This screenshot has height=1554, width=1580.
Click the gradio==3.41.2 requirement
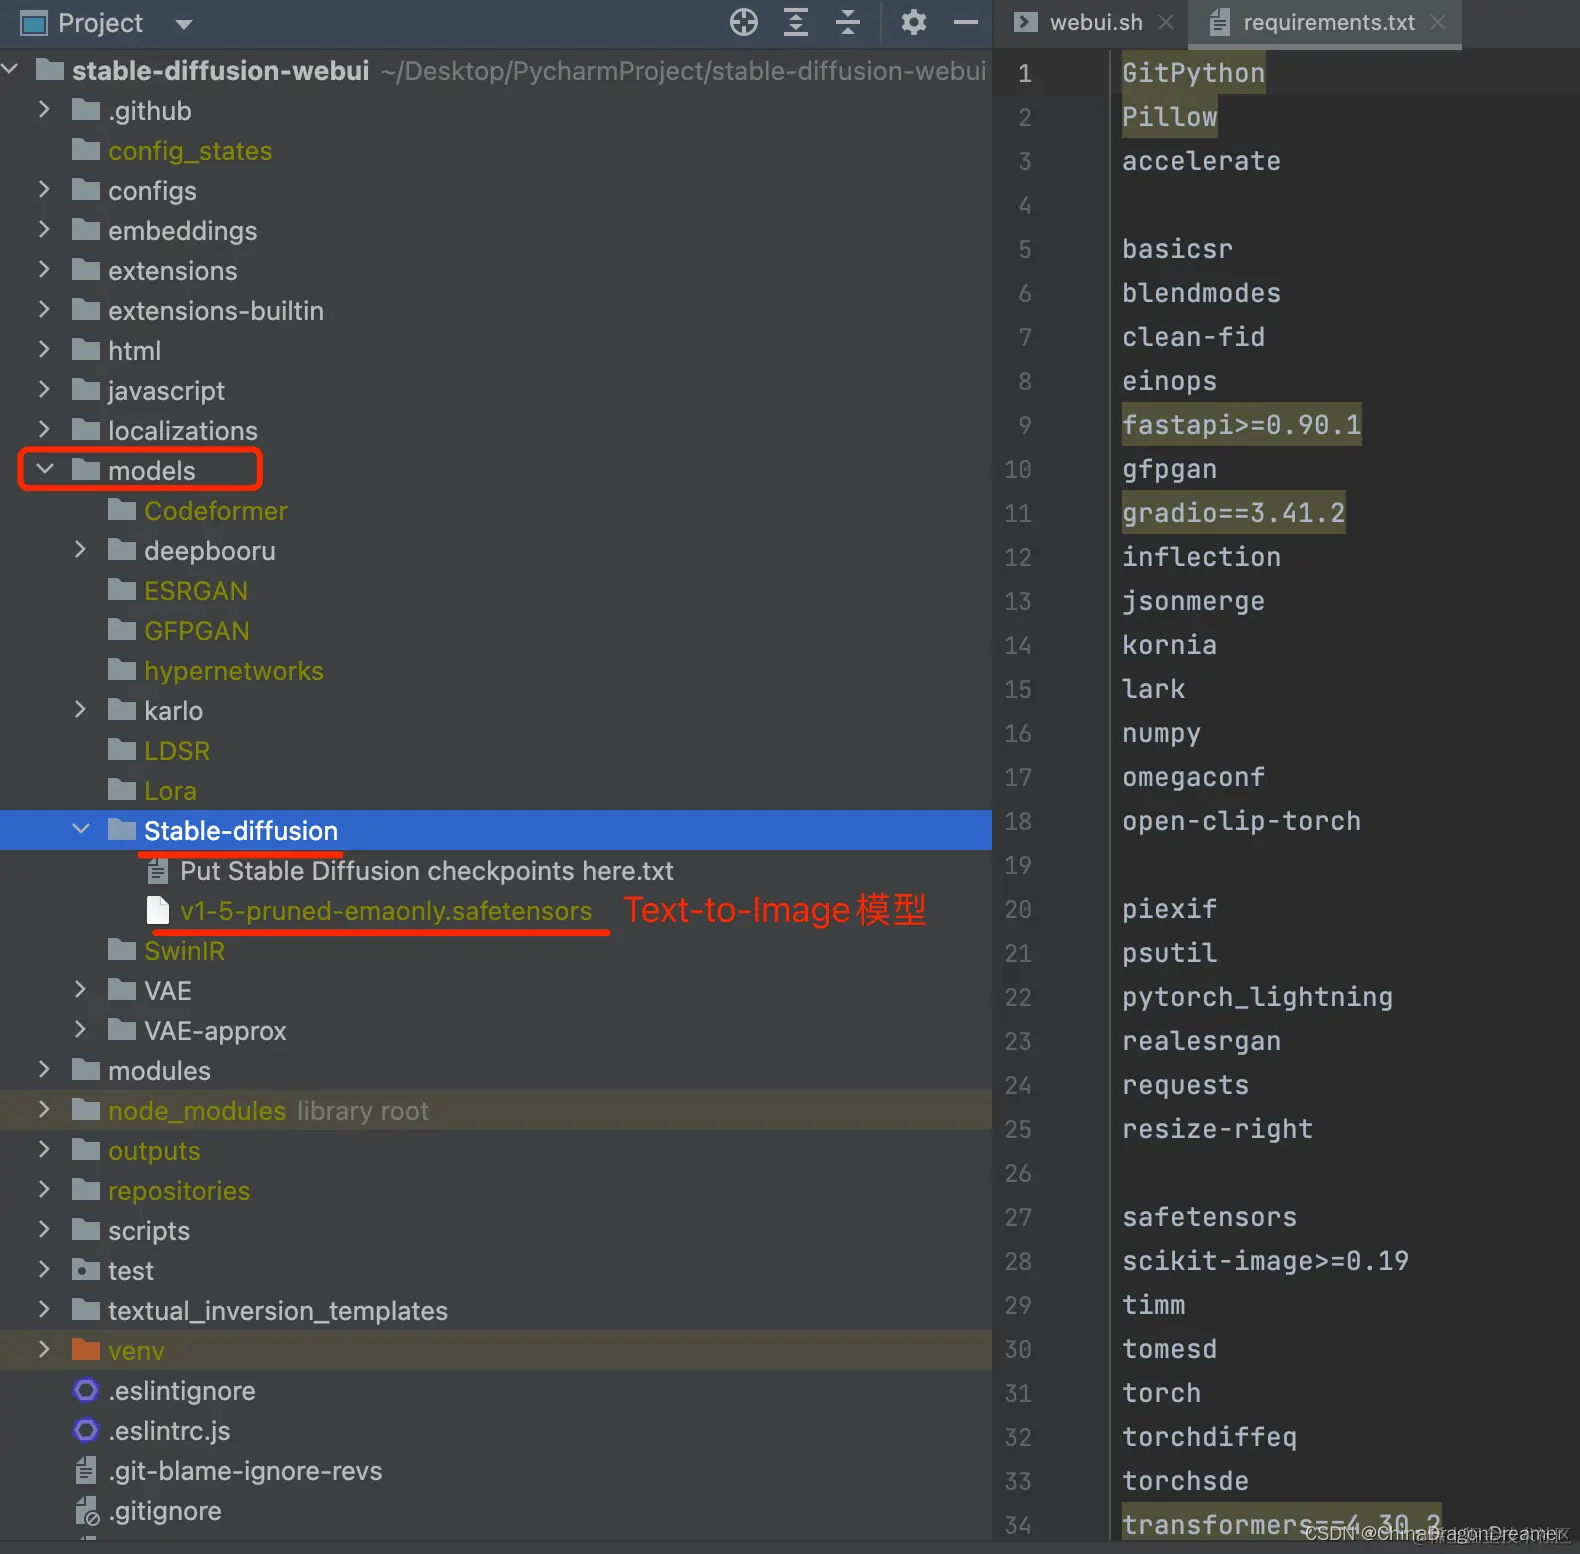1233,513
